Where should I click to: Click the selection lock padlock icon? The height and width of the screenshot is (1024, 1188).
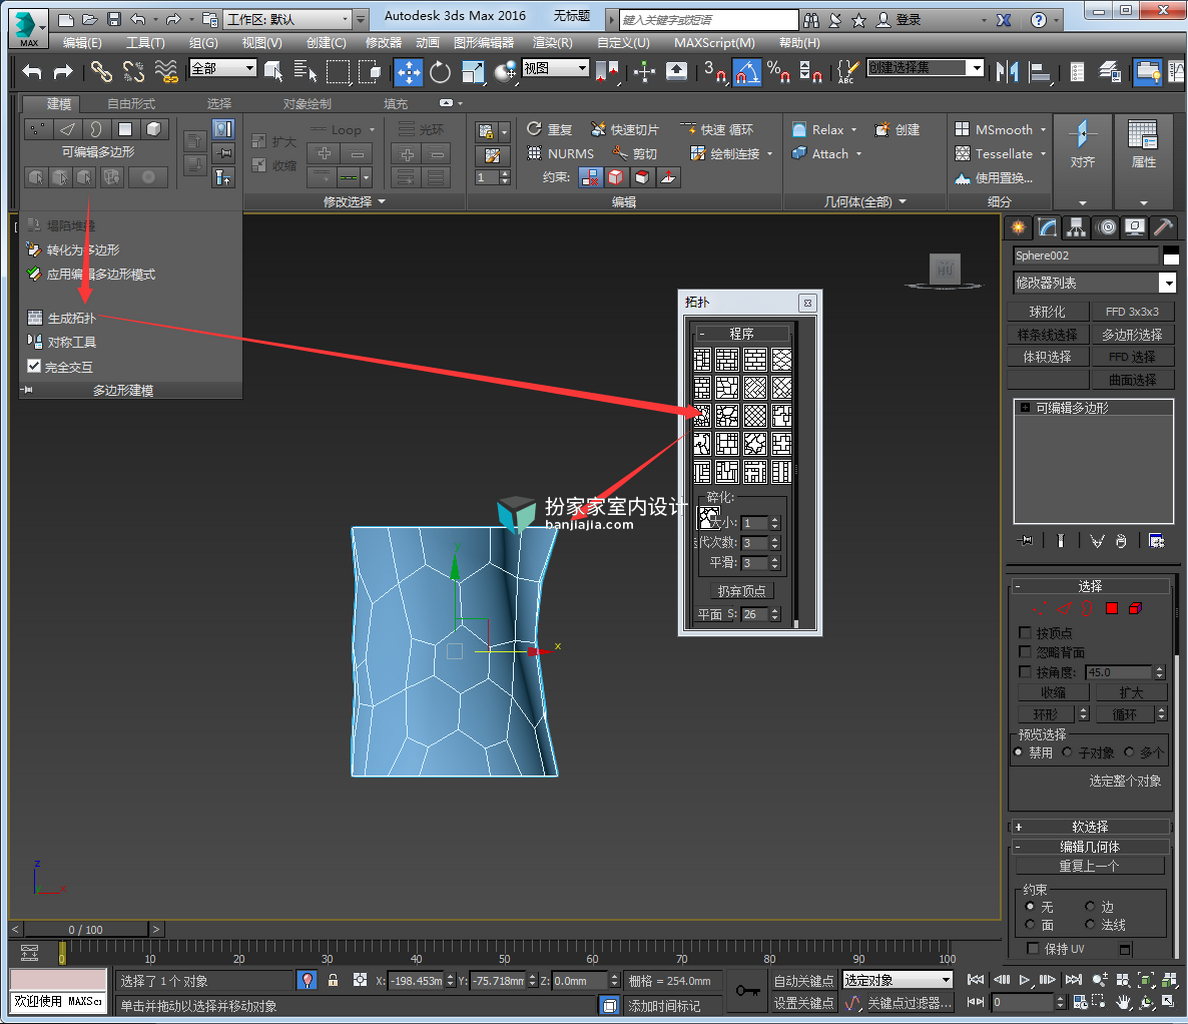click(x=333, y=980)
